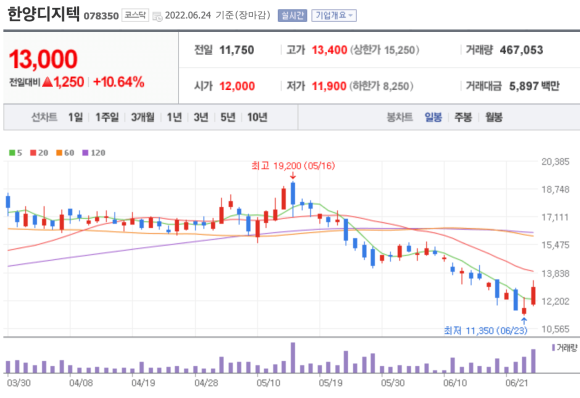Switch to 주봉 weekly candles
The image size is (580, 398).
click(463, 117)
